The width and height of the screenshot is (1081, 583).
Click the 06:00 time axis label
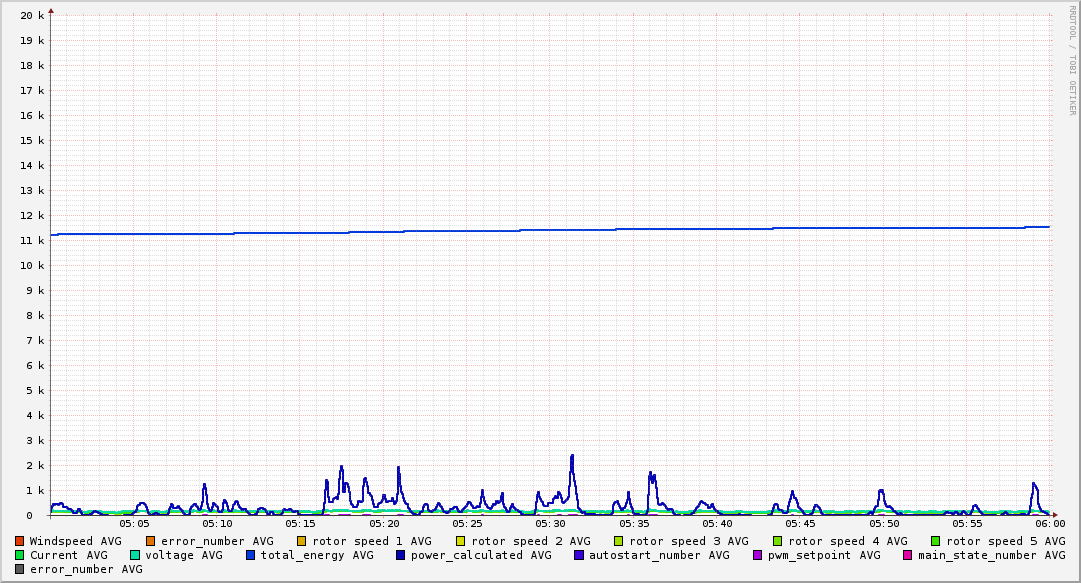(1050, 523)
